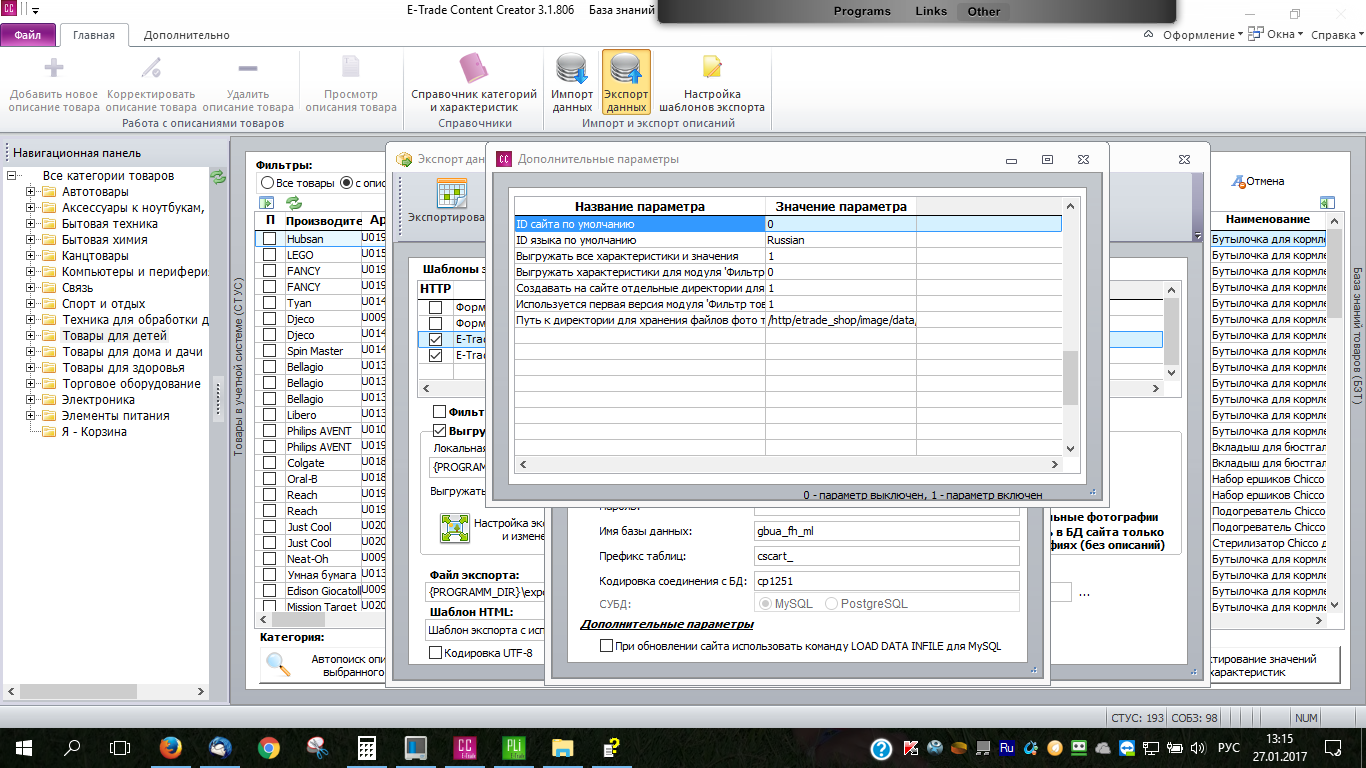Click the Кодировка соединения с БД field

pos(887,580)
